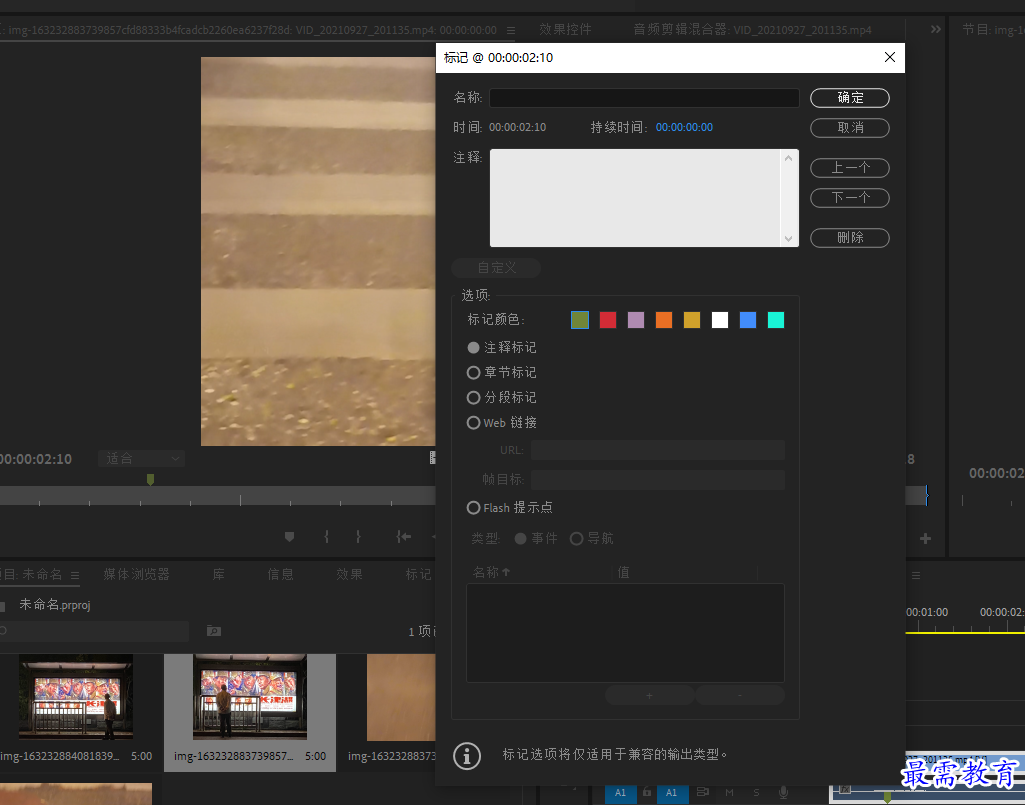Viewport: 1025px width, 805px height.
Task: Click the double-chevron panel overflow icon
Action: pyautogui.click(x=935, y=29)
